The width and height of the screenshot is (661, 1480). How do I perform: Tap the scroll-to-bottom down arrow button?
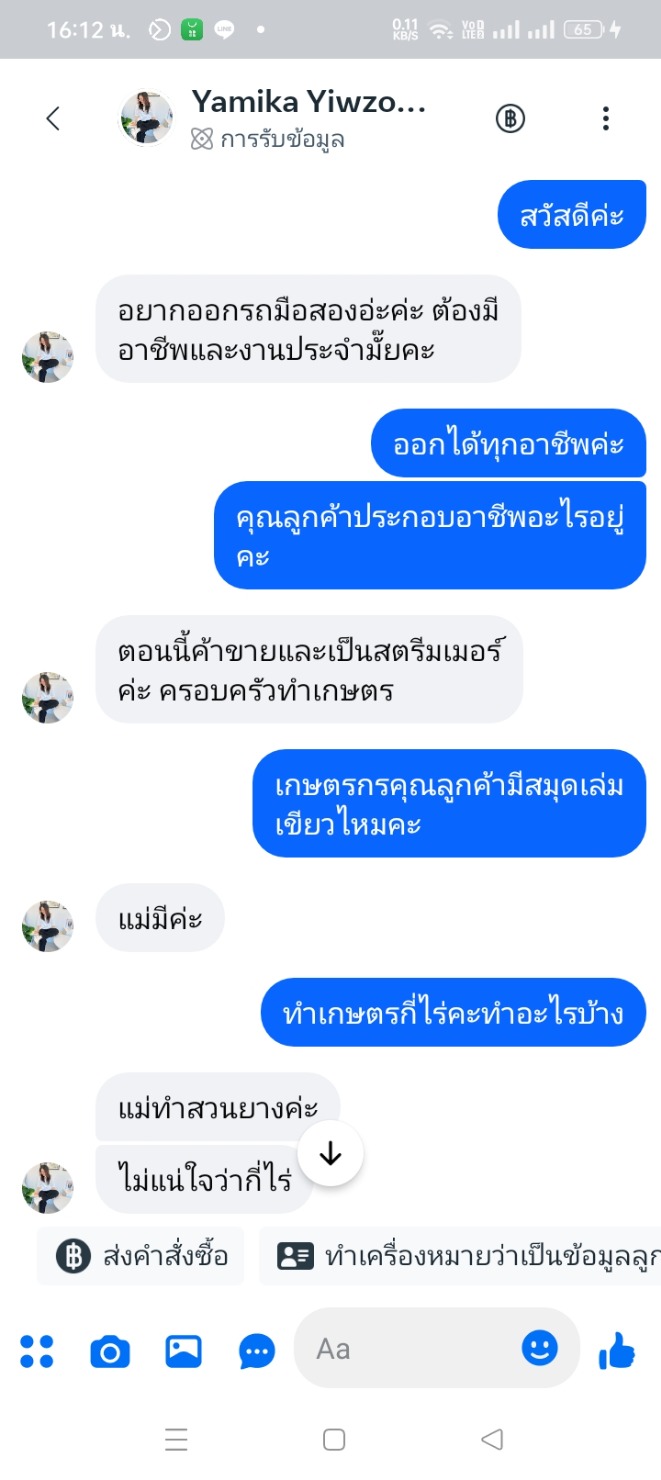pos(330,1154)
